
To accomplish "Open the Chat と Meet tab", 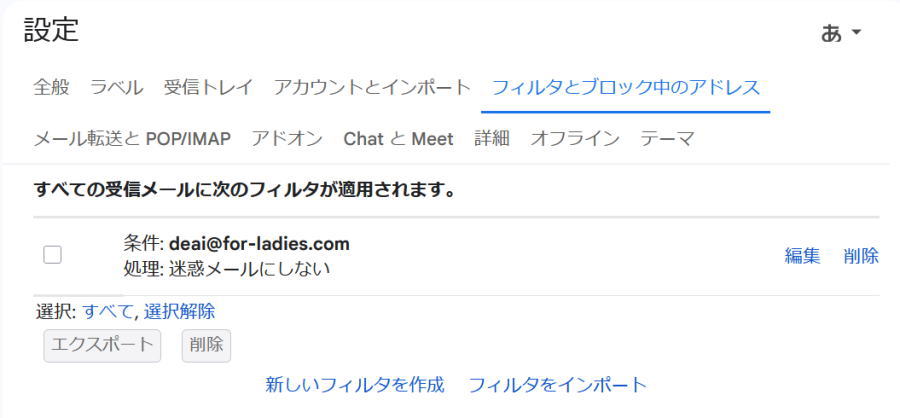I will [x=398, y=138].
